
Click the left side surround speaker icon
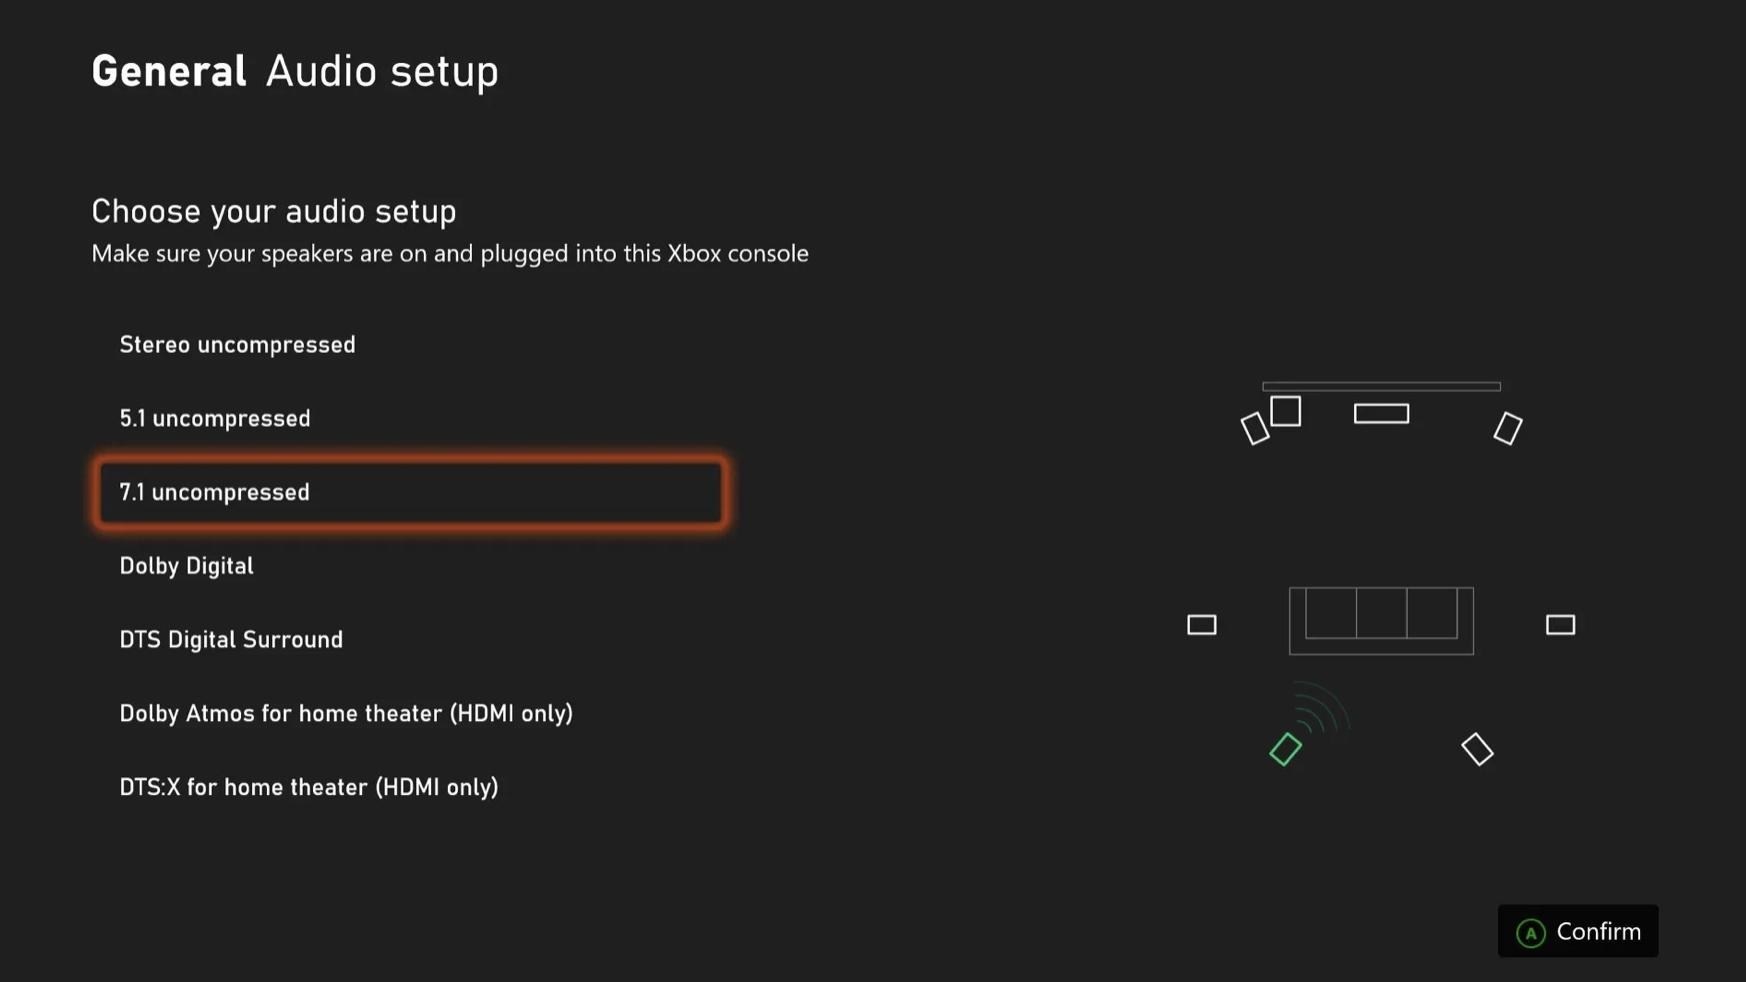(1201, 625)
